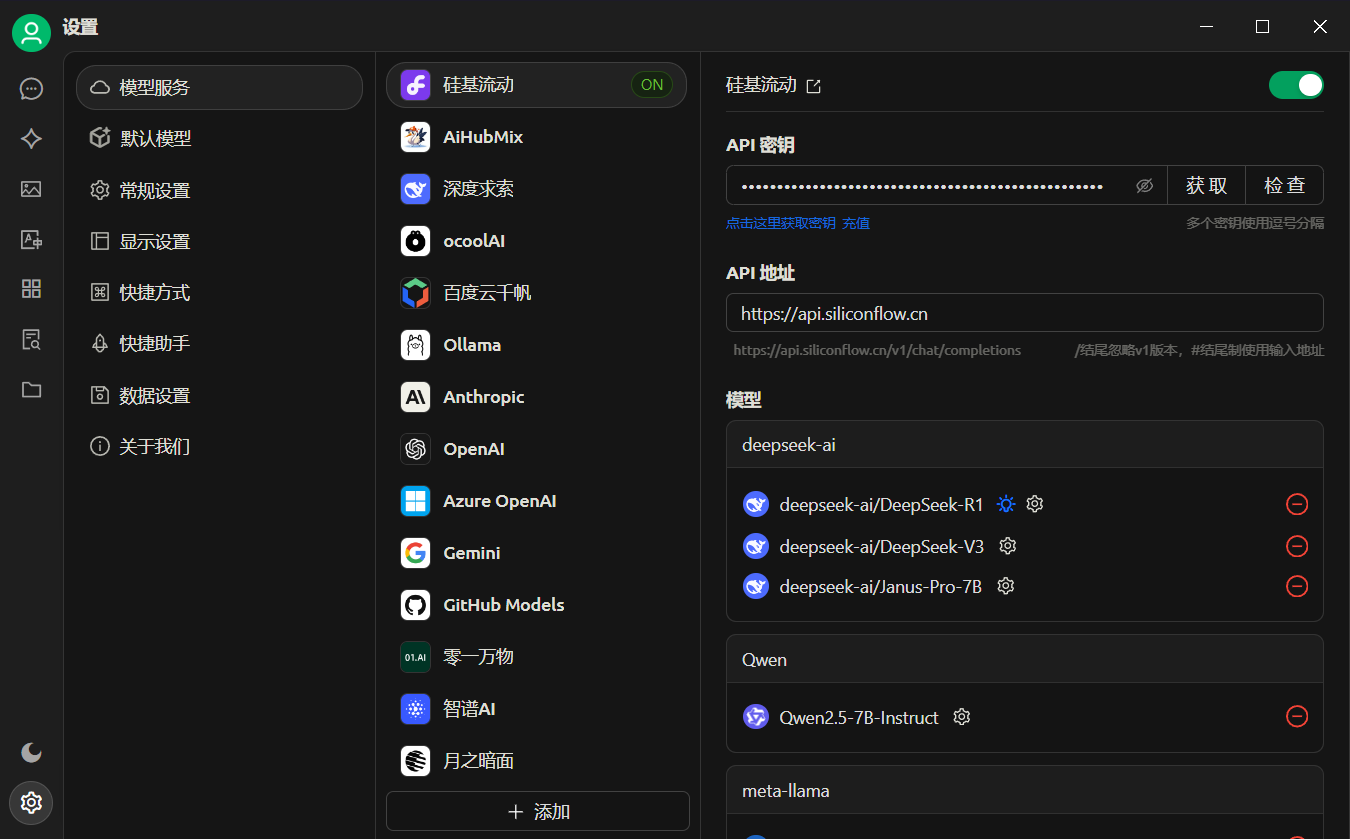
Task: Click Qwen2.5-7B-Instruct model name
Action: (x=859, y=717)
